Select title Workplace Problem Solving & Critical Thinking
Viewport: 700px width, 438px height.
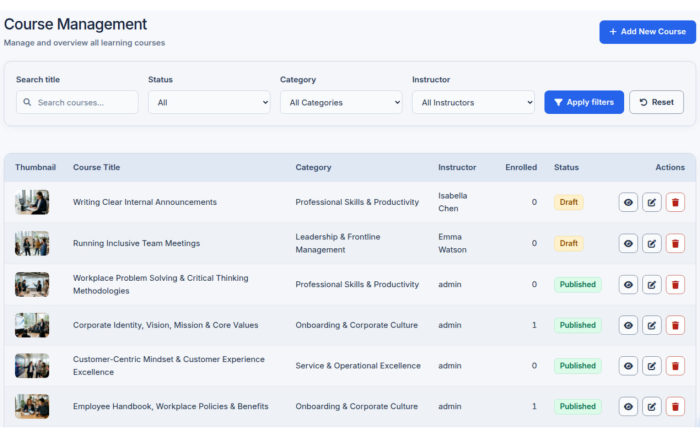[x=161, y=284]
